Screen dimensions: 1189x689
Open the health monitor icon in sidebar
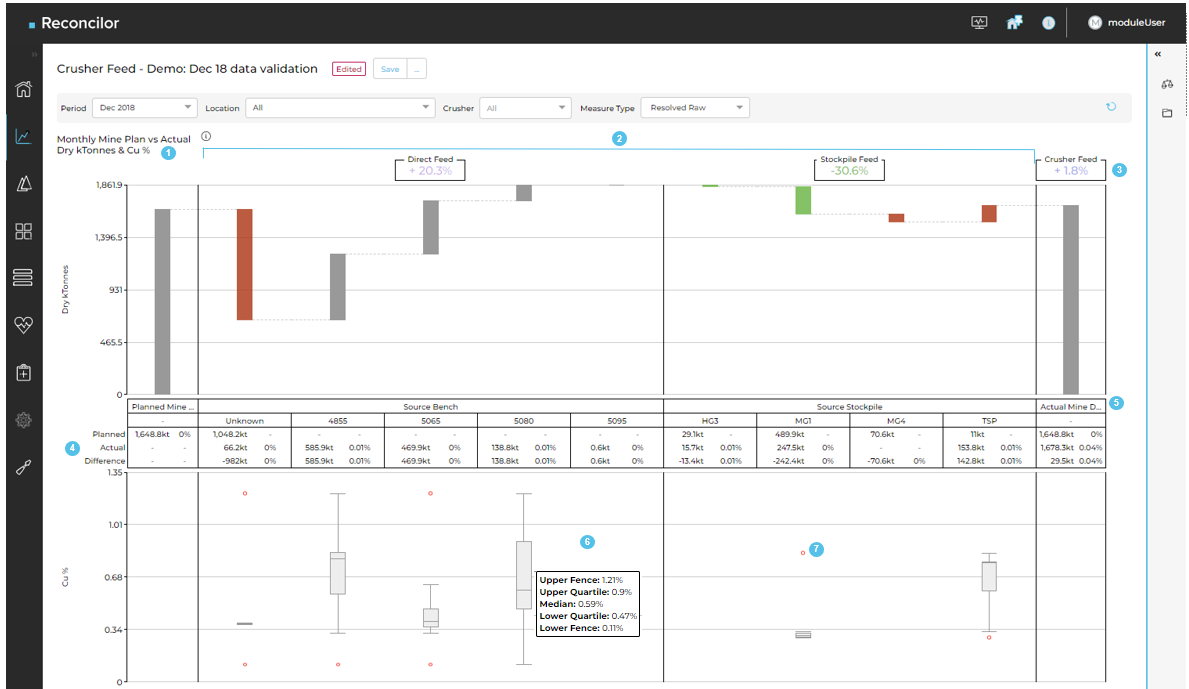(x=23, y=325)
